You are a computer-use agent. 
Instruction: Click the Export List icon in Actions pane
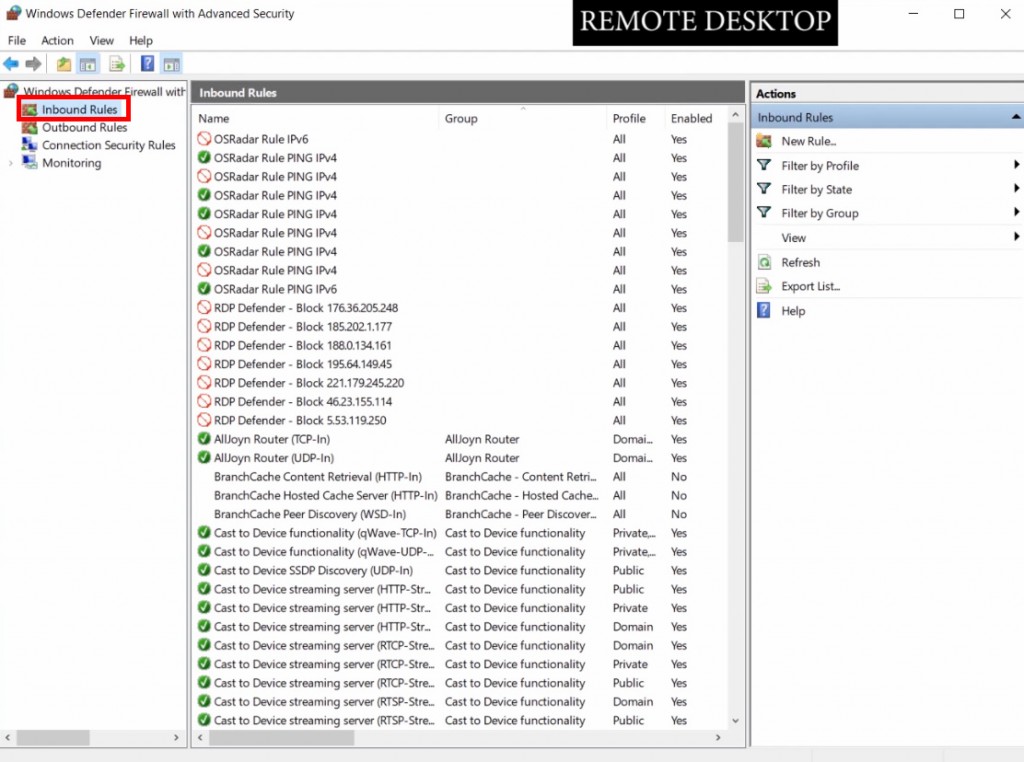click(764, 286)
